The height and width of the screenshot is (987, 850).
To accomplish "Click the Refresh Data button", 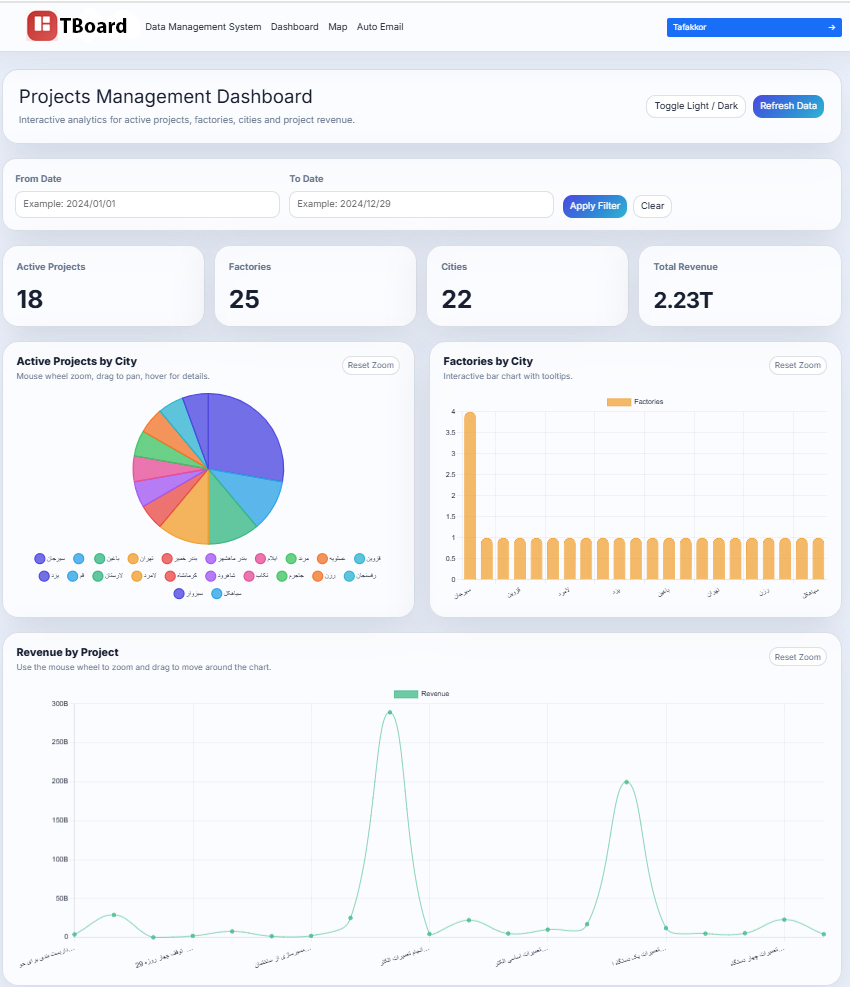I will [788, 106].
